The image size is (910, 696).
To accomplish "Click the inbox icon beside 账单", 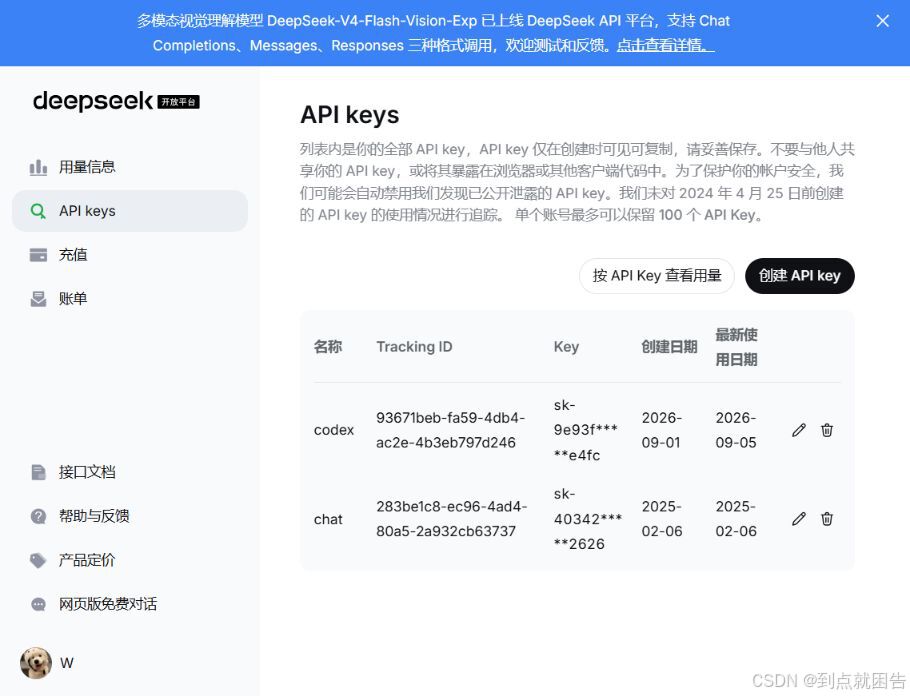I will tap(38, 299).
